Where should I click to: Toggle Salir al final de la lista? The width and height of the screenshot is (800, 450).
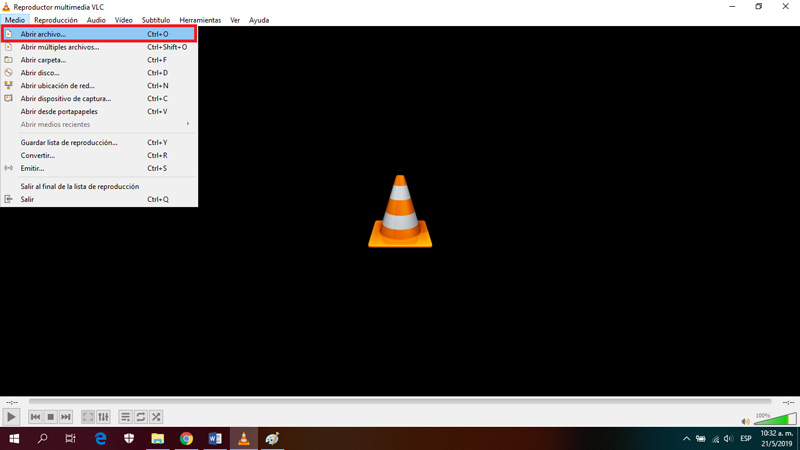coord(98,186)
